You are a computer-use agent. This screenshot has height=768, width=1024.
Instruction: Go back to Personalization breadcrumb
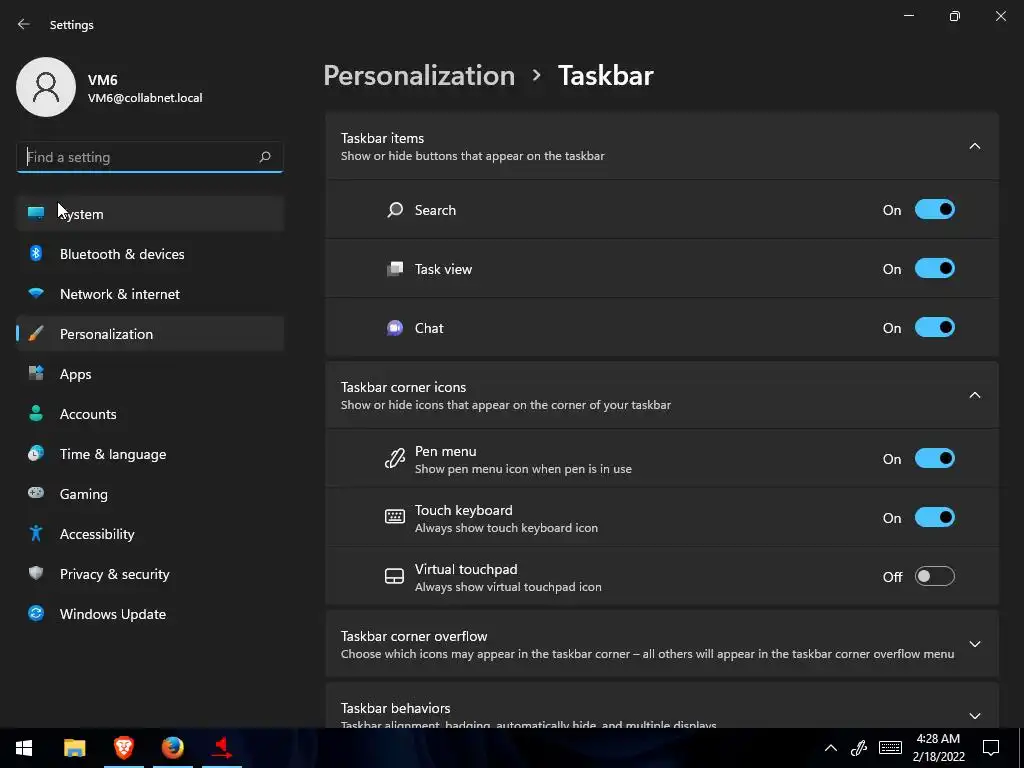pyautogui.click(x=419, y=76)
